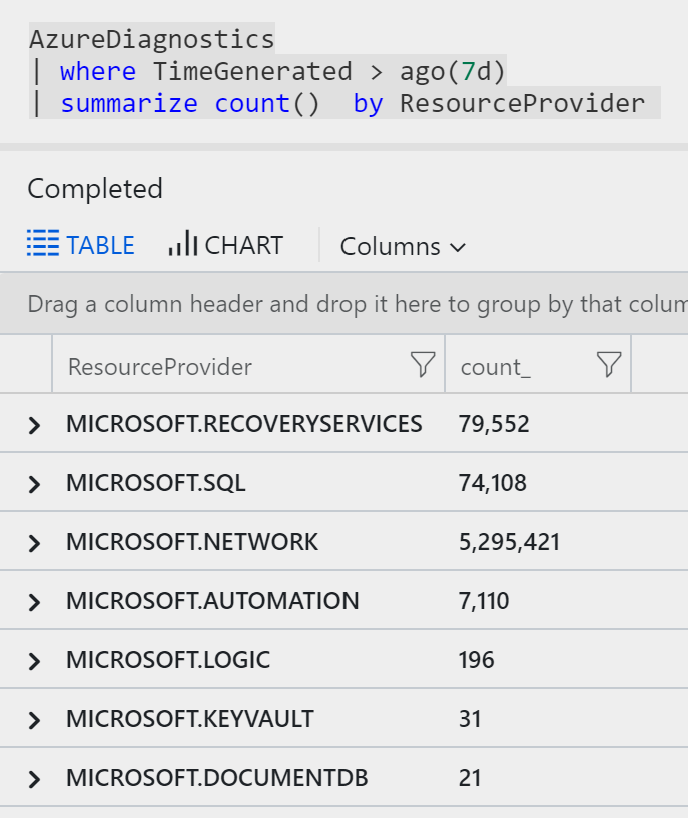The height and width of the screenshot is (818, 688).
Task: Click the count value 5,295,421
Action: point(510,542)
